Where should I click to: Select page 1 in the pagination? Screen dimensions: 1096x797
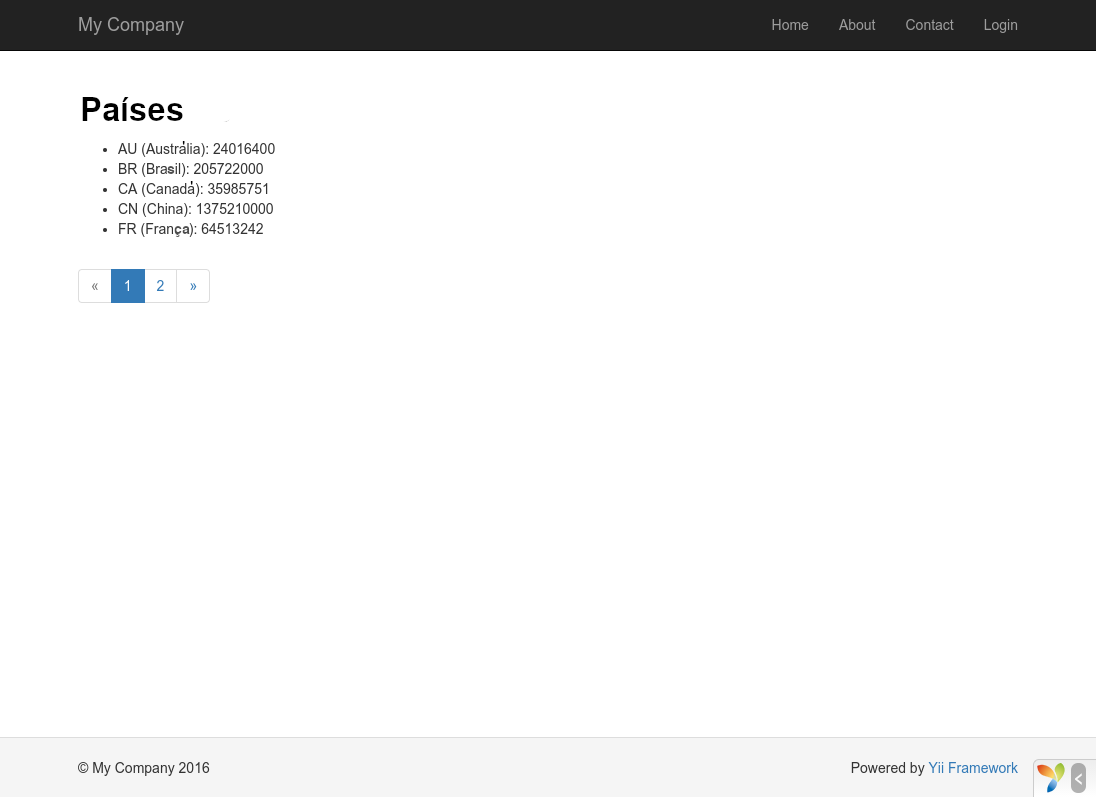coord(128,286)
